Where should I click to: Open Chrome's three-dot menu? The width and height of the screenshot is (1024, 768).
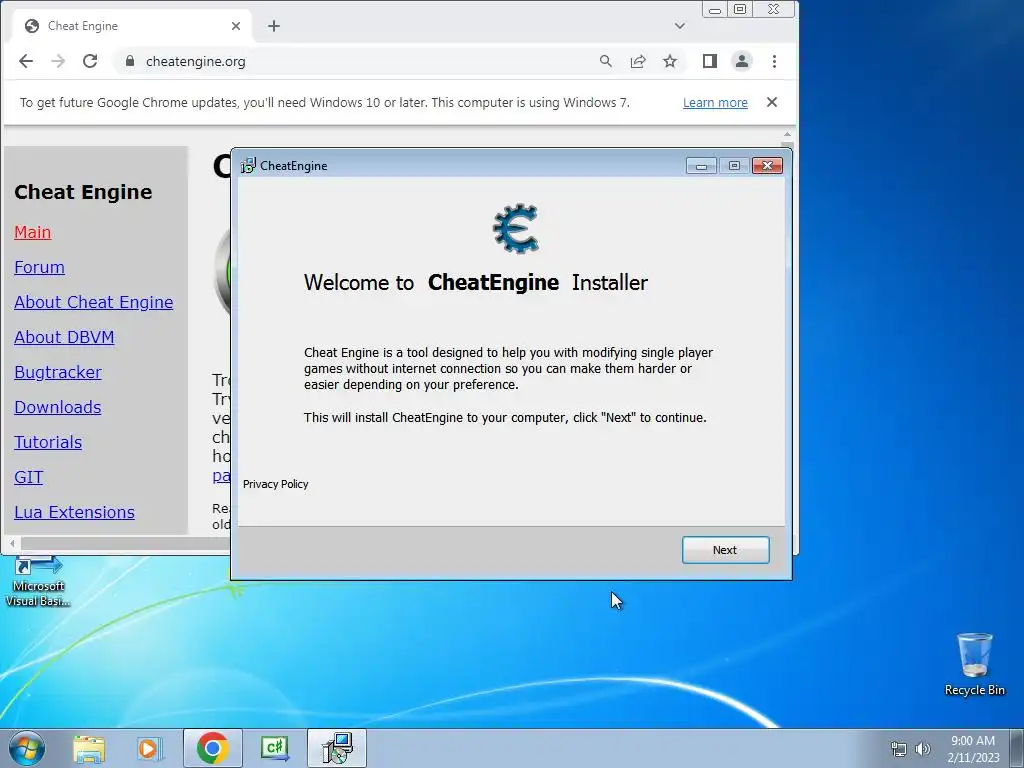tap(774, 61)
